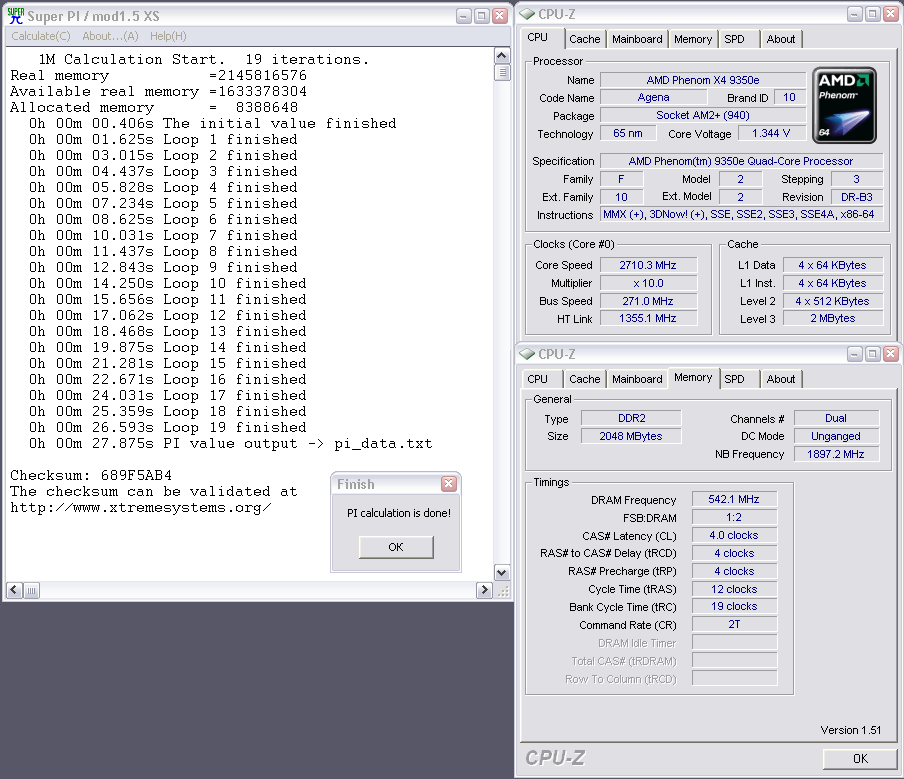Switch to Cache tab in top CPU-Z

tap(585, 39)
